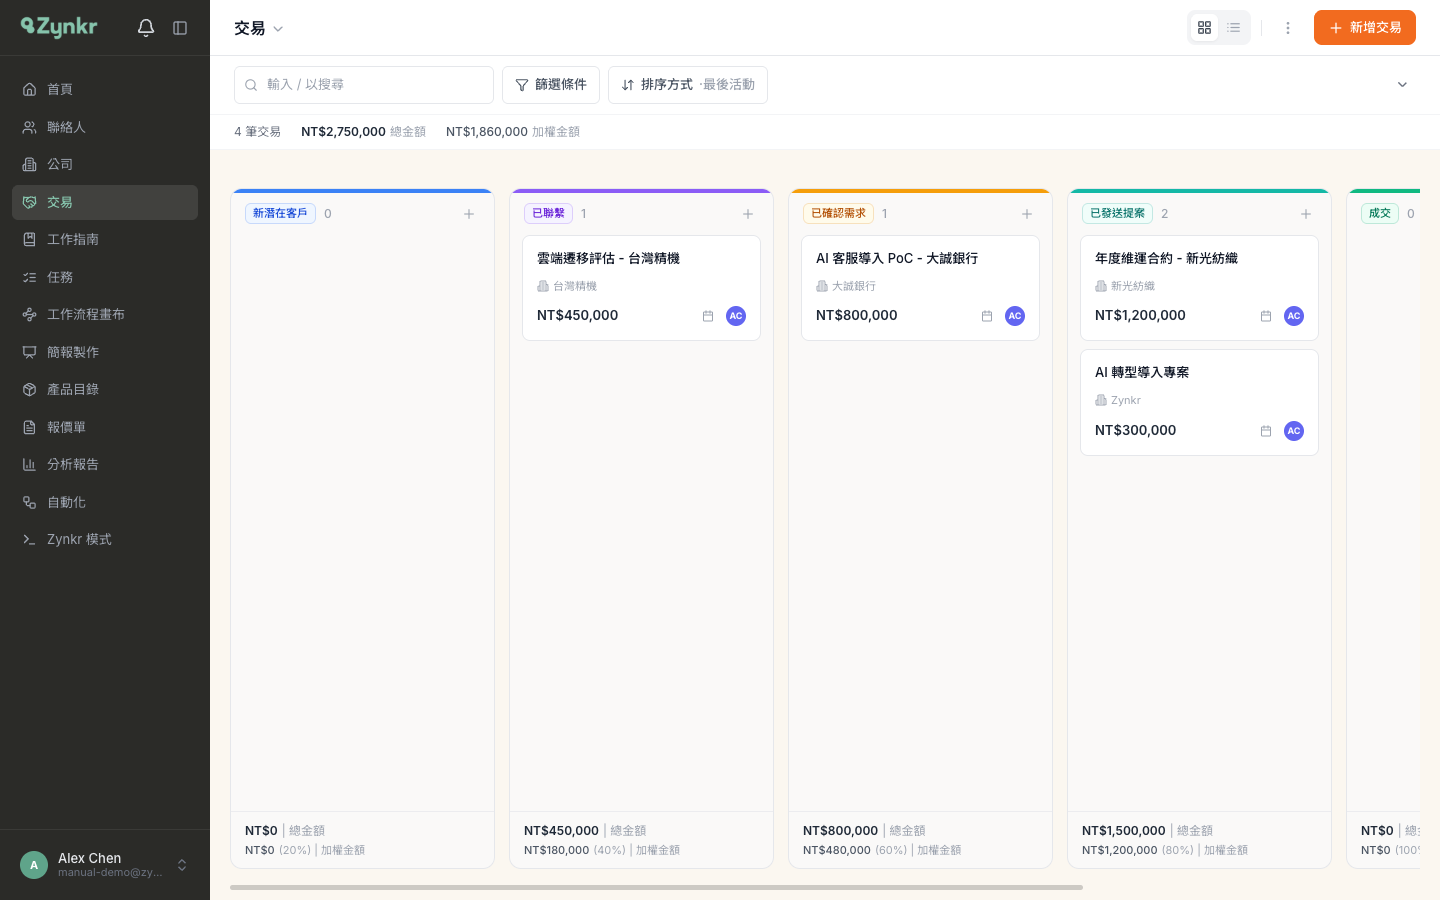Open Alex Chen account switcher

(x=105, y=865)
